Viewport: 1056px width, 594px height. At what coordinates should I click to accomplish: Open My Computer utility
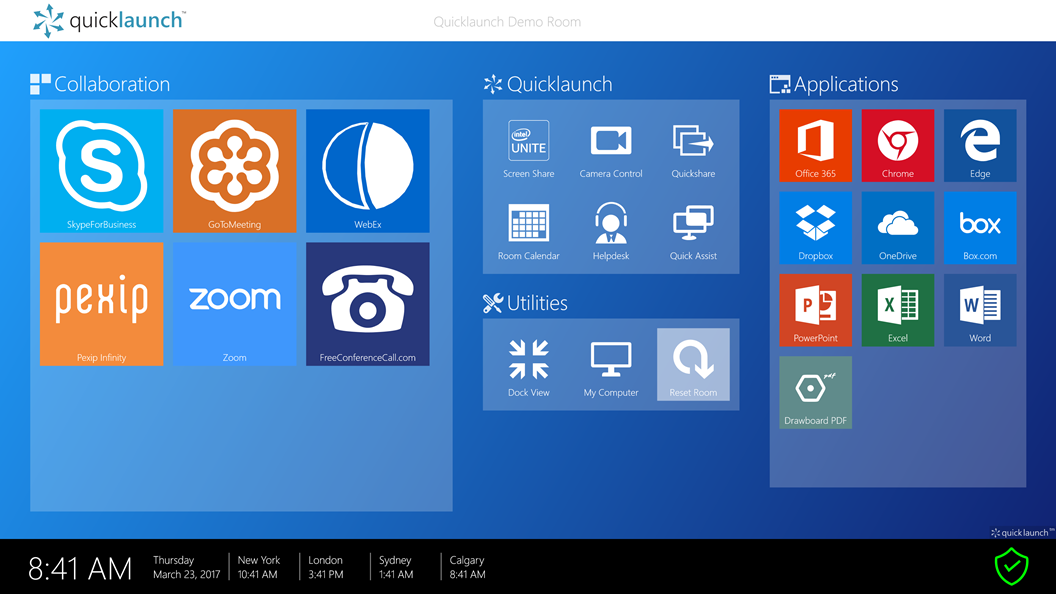[611, 365]
